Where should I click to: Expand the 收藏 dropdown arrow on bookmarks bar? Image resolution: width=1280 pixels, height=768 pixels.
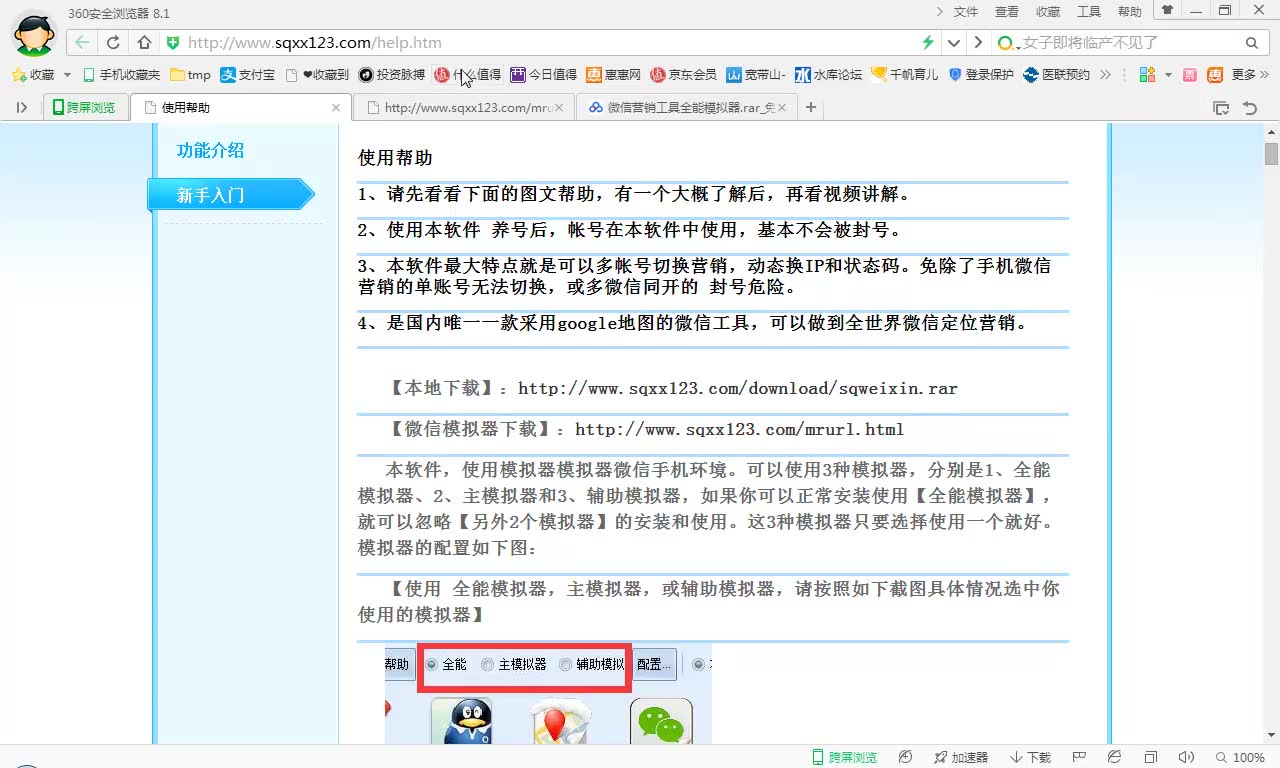[67, 75]
